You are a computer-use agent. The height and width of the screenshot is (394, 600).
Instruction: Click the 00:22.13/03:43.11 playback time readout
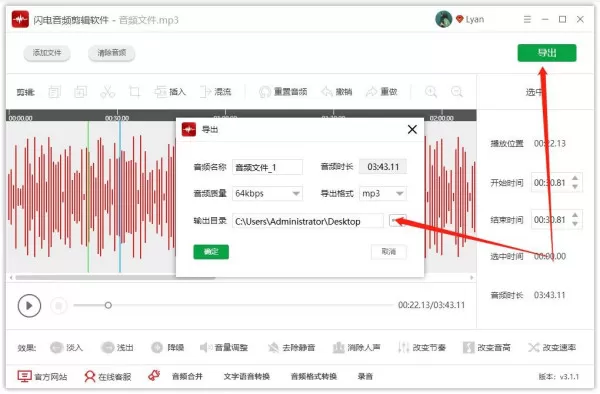click(x=432, y=305)
